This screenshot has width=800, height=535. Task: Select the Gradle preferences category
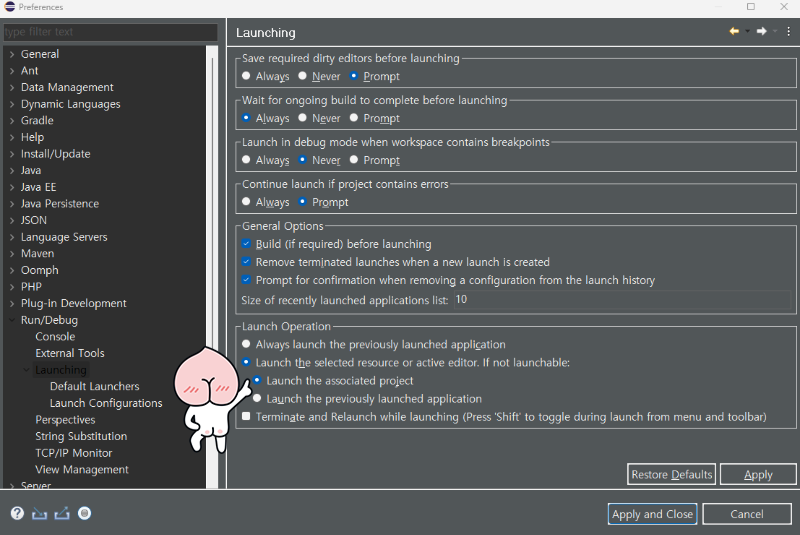click(37, 120)
